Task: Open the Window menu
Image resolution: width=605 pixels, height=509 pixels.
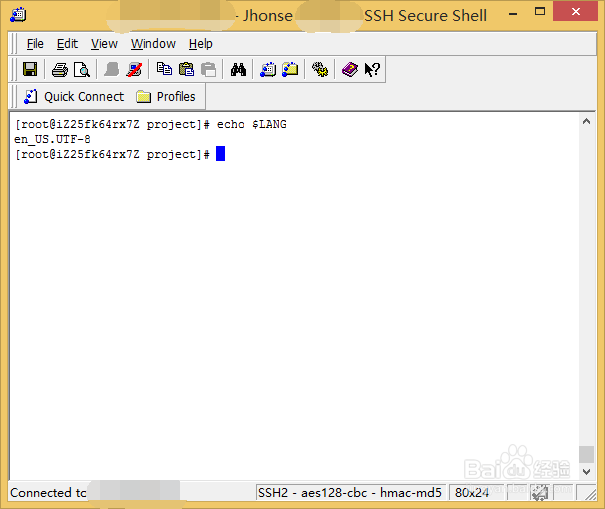Action: [153, 44]
